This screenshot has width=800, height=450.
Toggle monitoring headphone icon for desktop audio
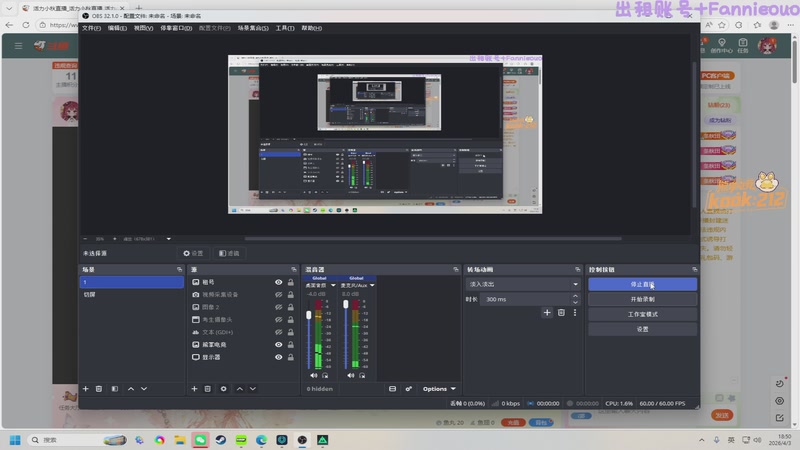coord(325,376)
